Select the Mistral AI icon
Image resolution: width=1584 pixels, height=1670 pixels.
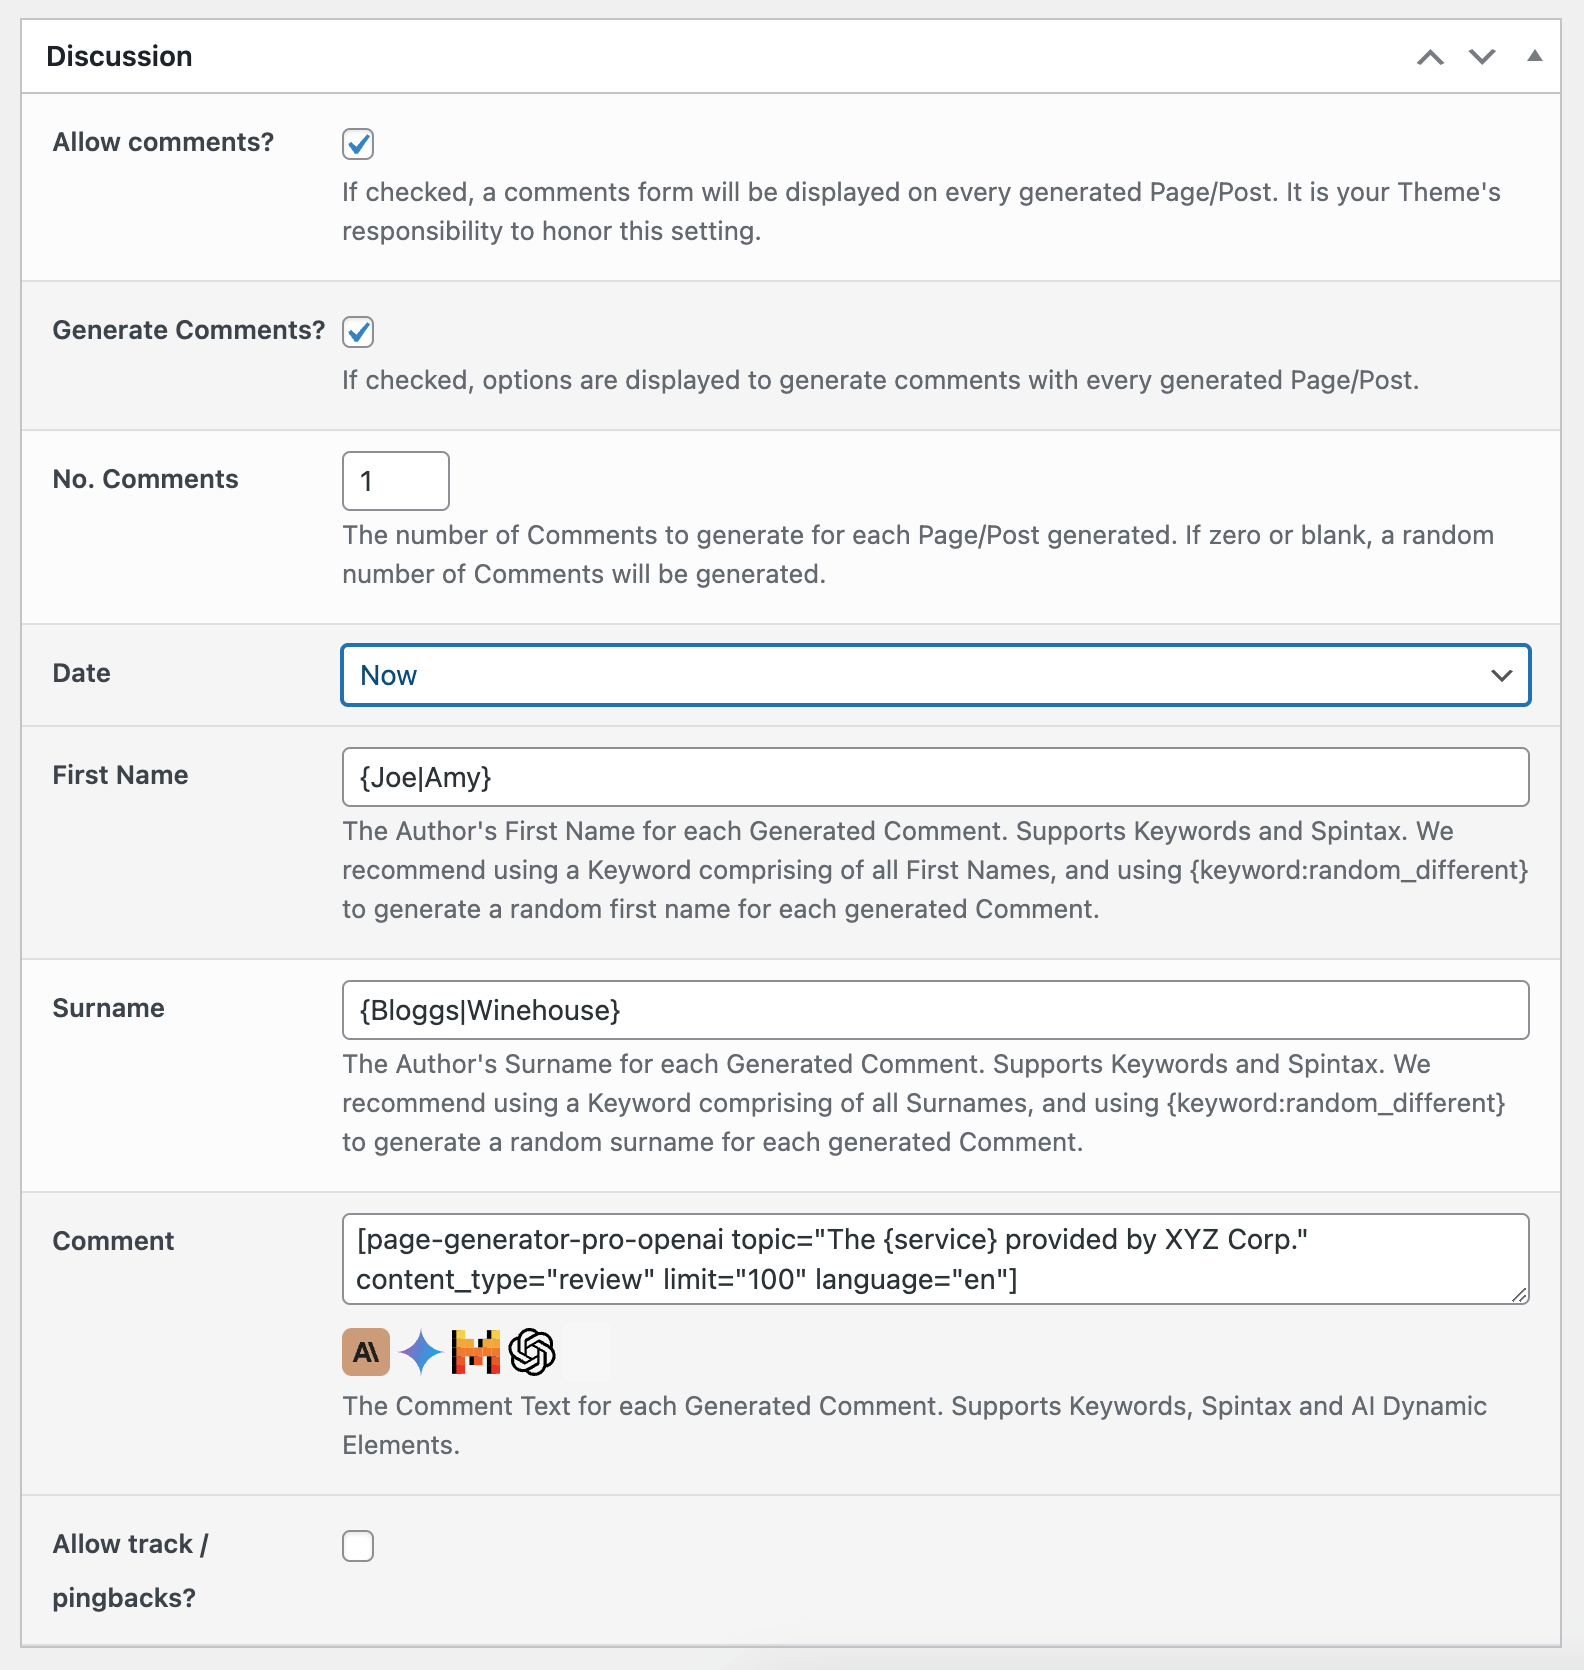pos(478,1351)
